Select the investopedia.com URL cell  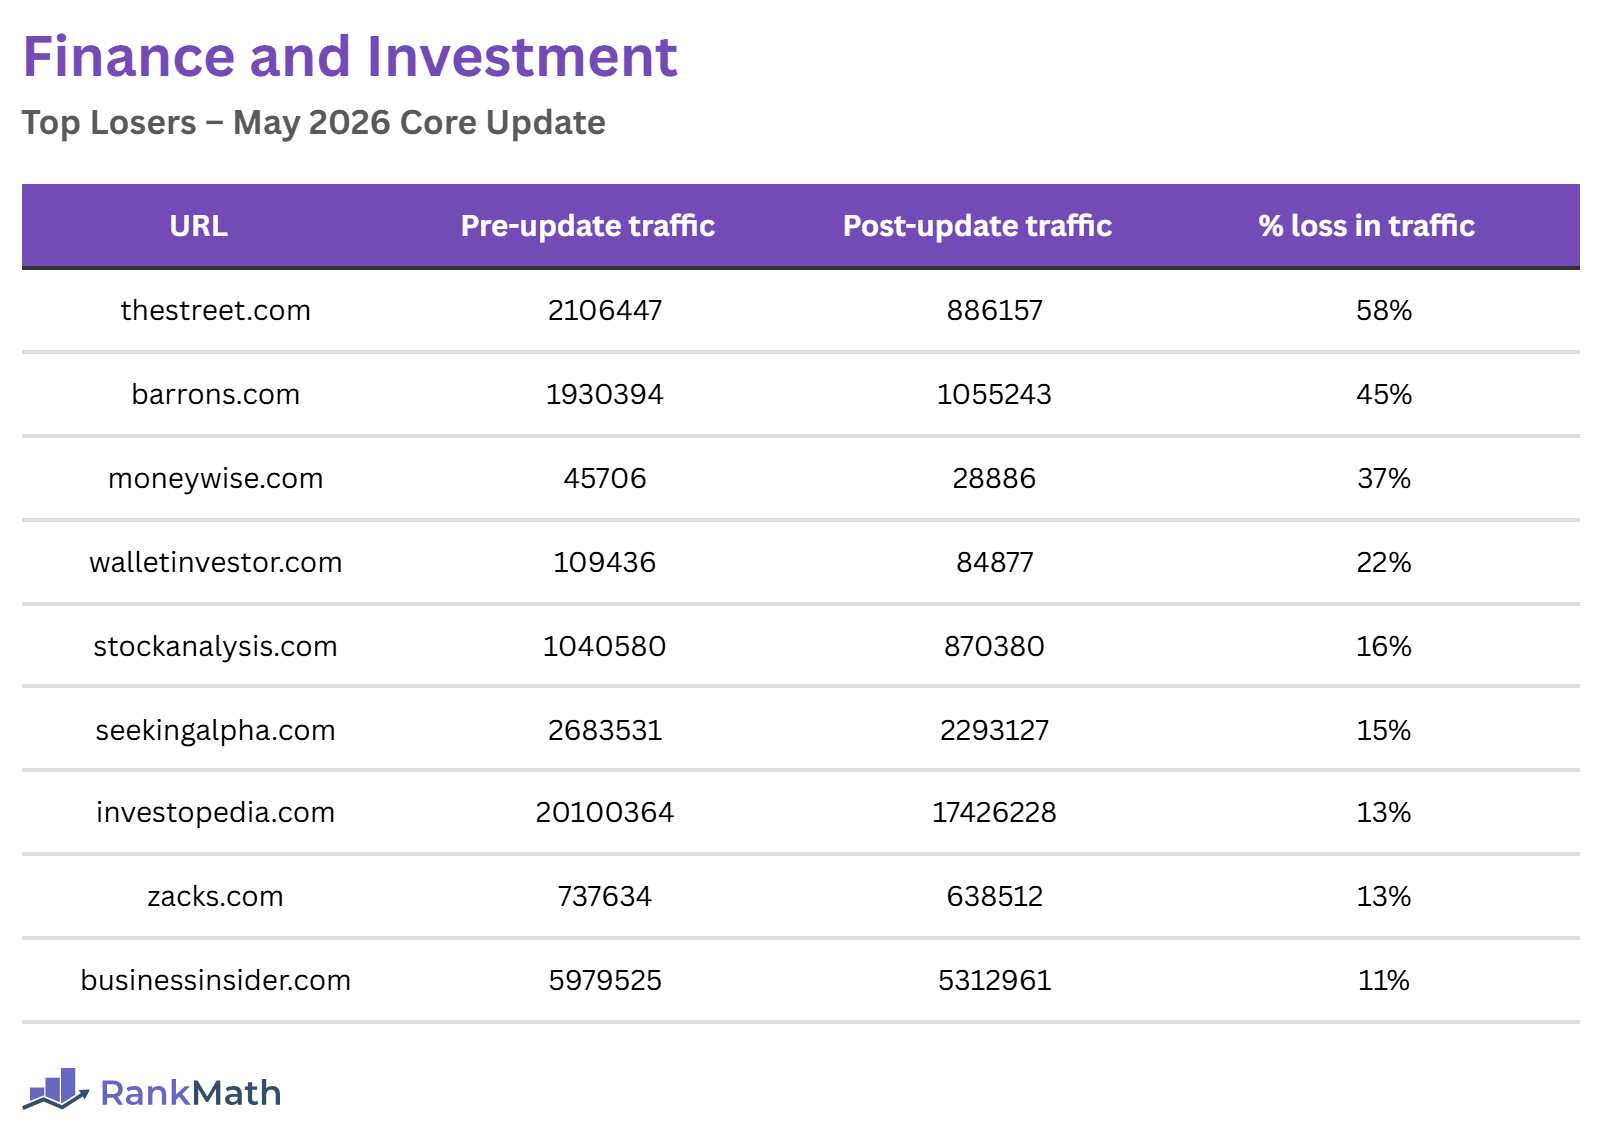(216, 812)
